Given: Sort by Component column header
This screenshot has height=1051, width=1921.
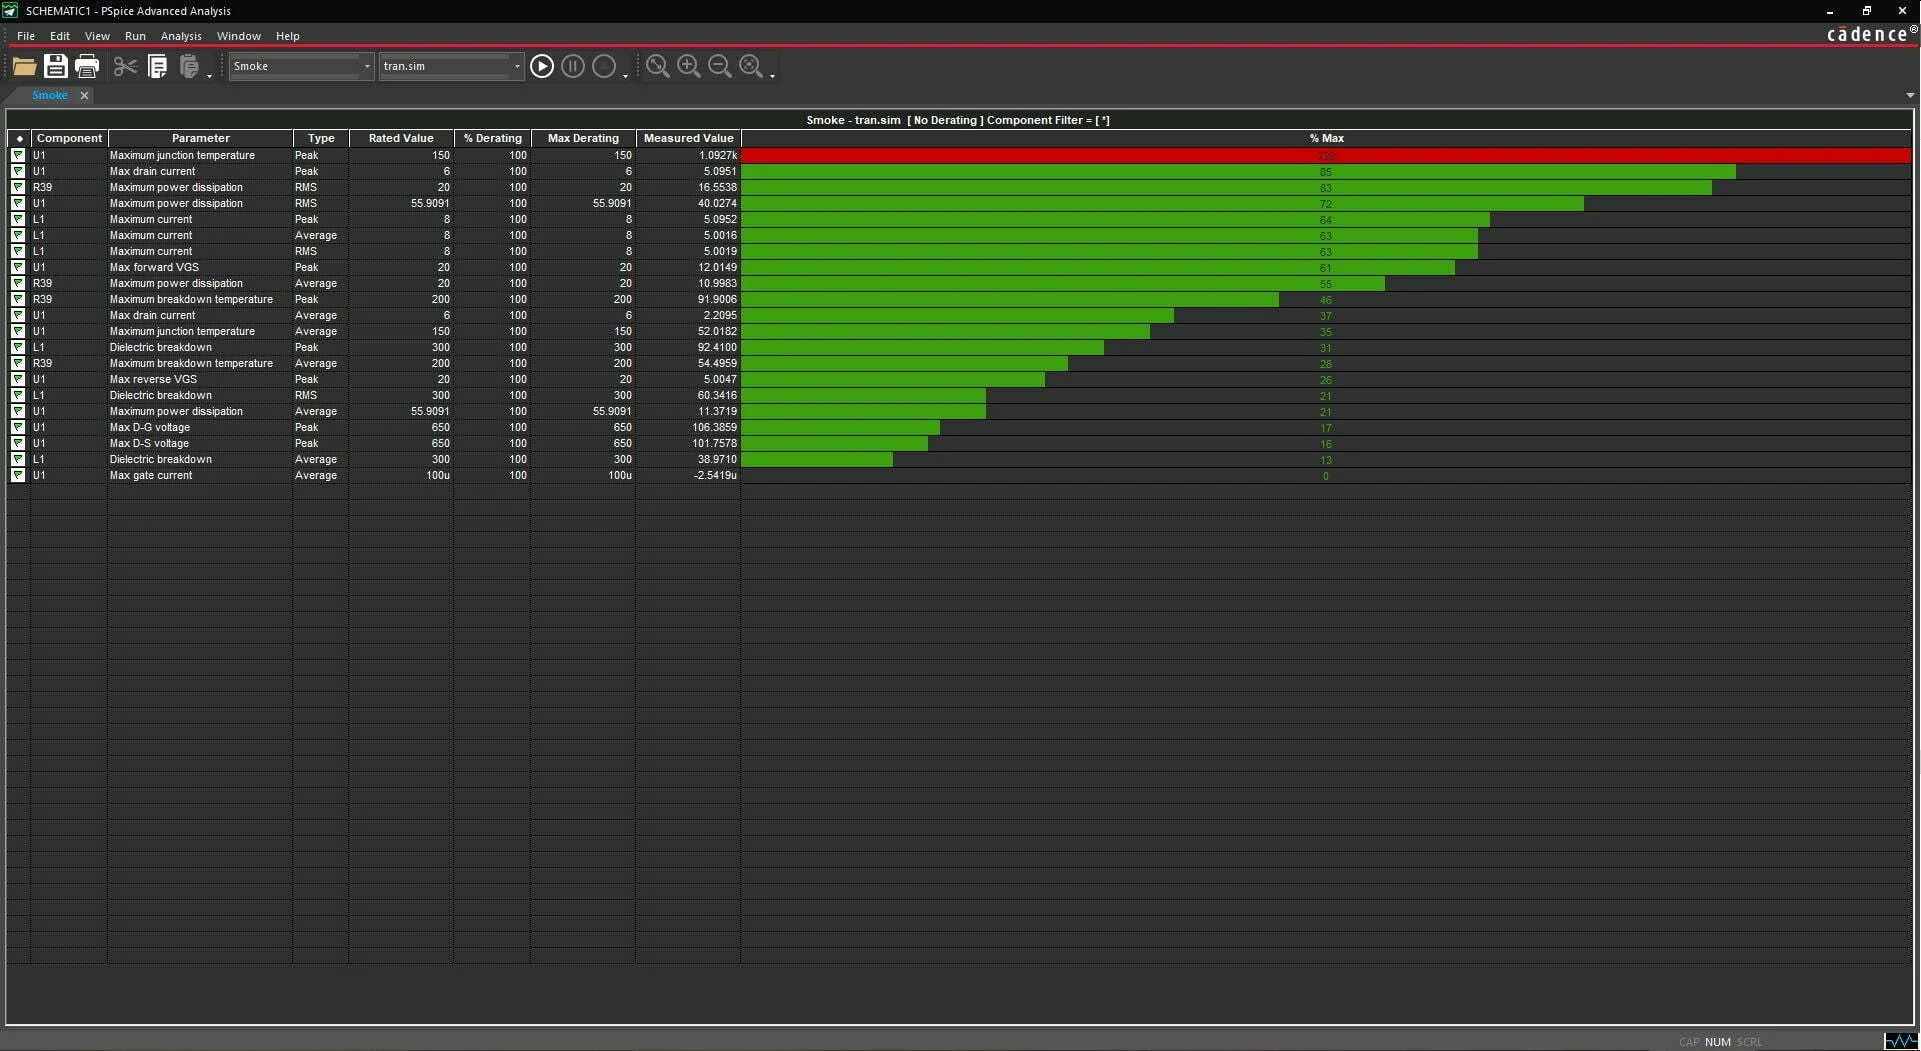Looking at the screenshot, I should coord(69,138).
